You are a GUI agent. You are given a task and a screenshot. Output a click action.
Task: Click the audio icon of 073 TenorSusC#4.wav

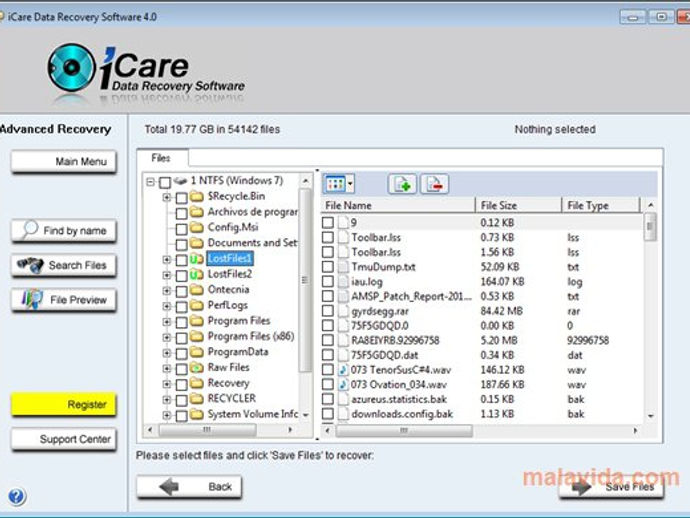point(343,370)
